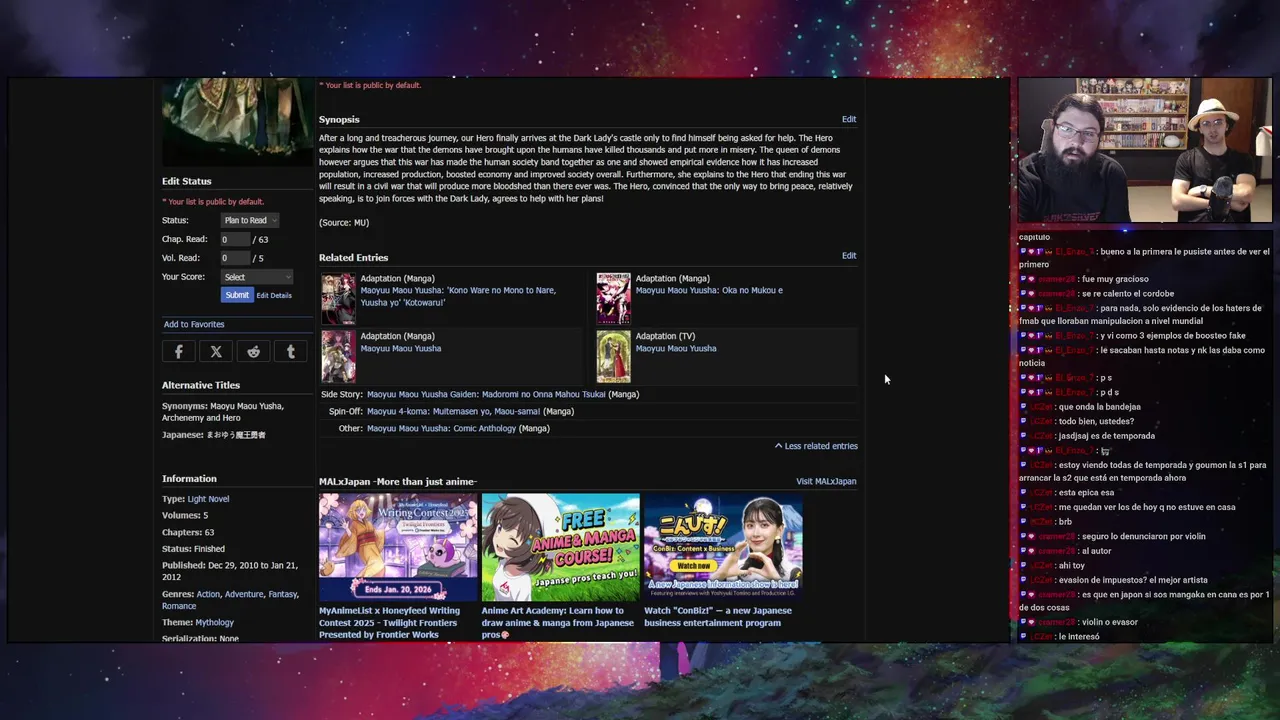This screenshot has width=1280, height=720.
Task: Share the entry on Reddit
Action: [253, 352]
